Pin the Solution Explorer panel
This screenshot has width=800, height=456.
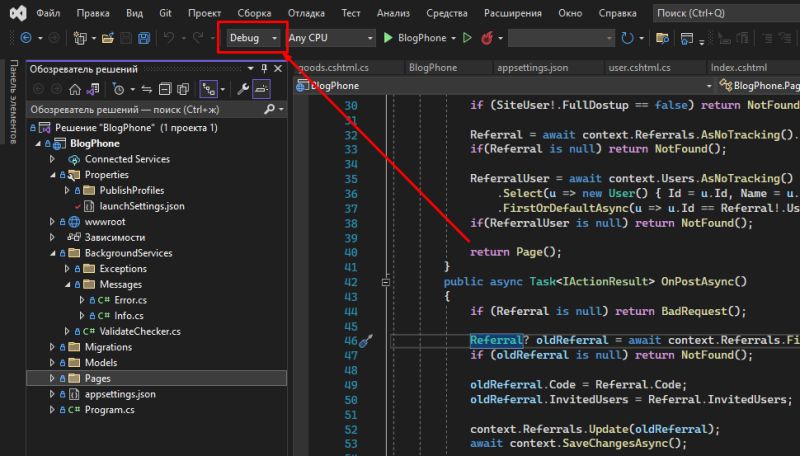[264, 68]
